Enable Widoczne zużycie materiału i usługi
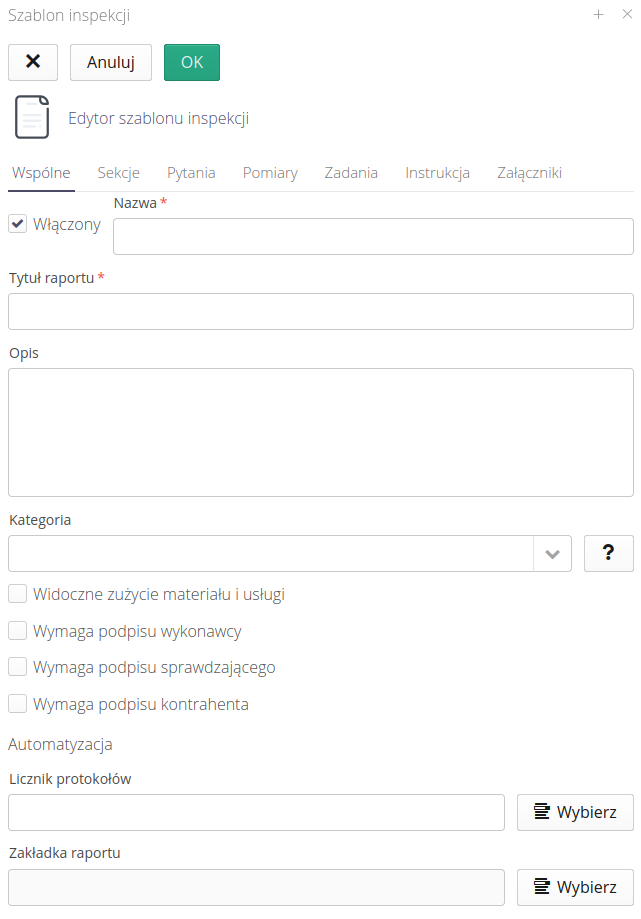The height and width of the screenshot is (919, 641). 18,594
